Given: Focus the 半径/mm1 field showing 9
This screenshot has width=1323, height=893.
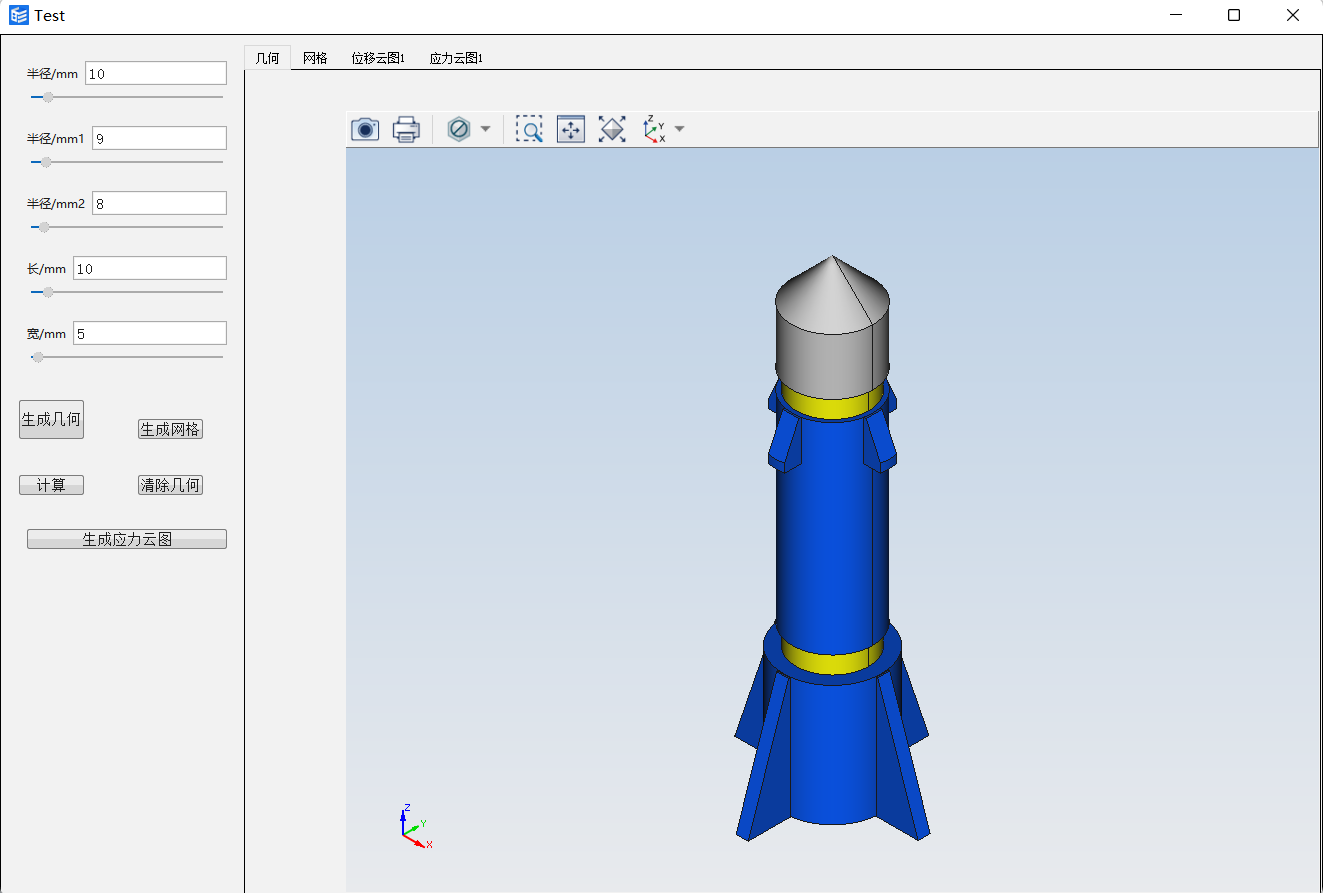Looking at the screenshot, I should click(x=159, y=138).
